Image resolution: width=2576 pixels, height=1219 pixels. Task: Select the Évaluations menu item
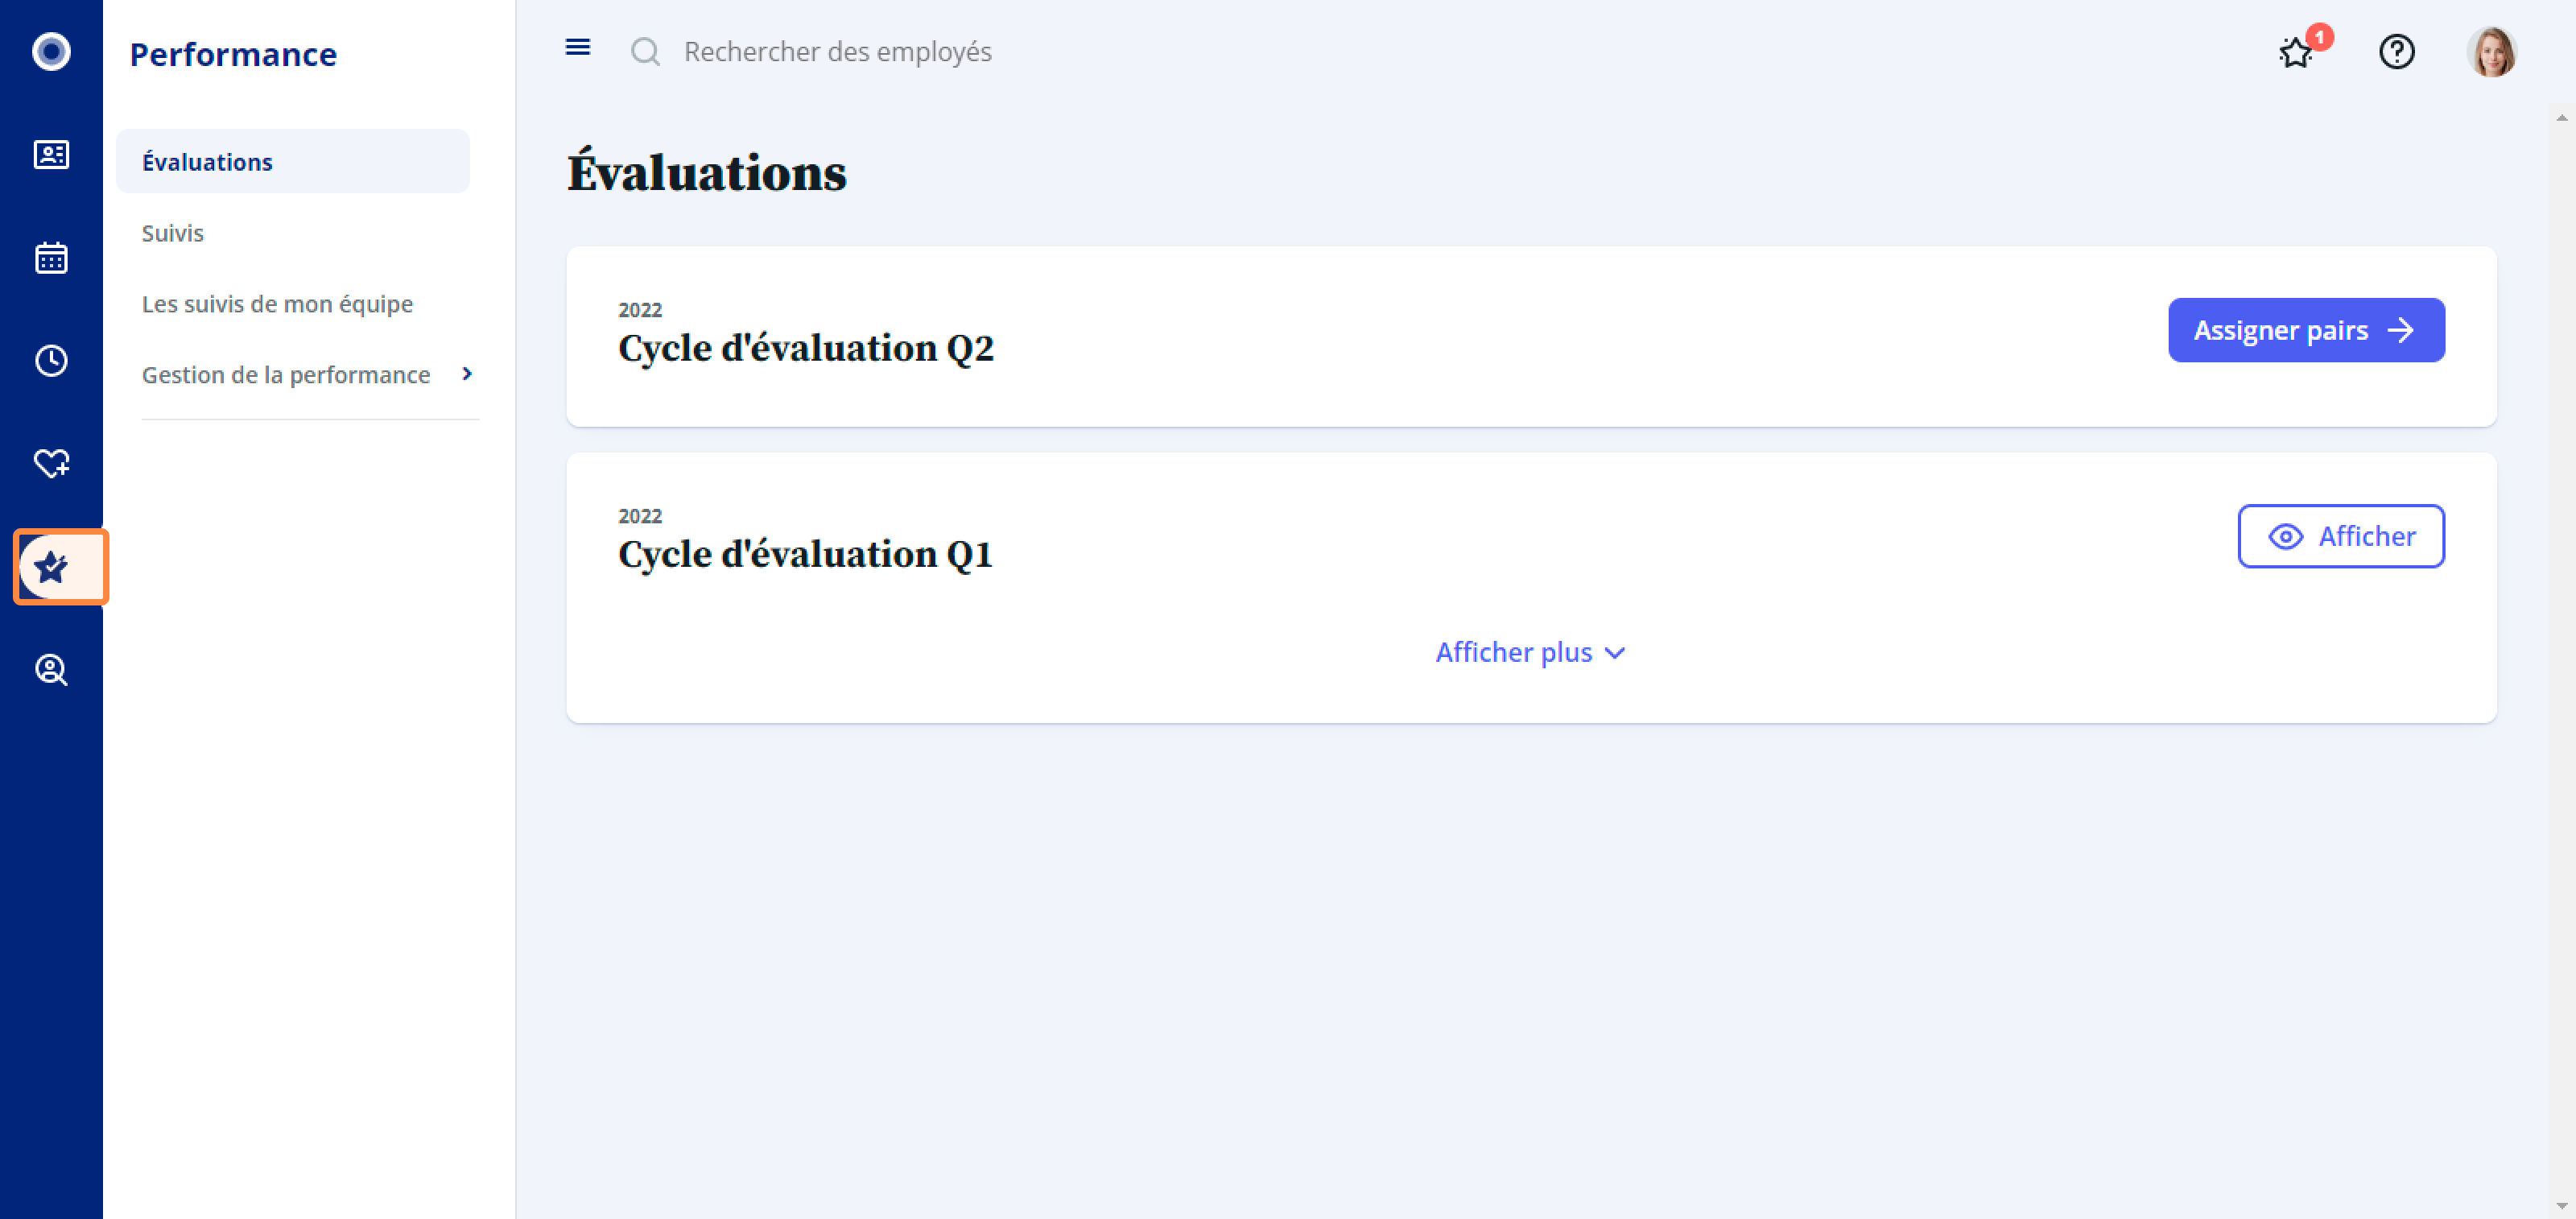click(x=292, y=161)
